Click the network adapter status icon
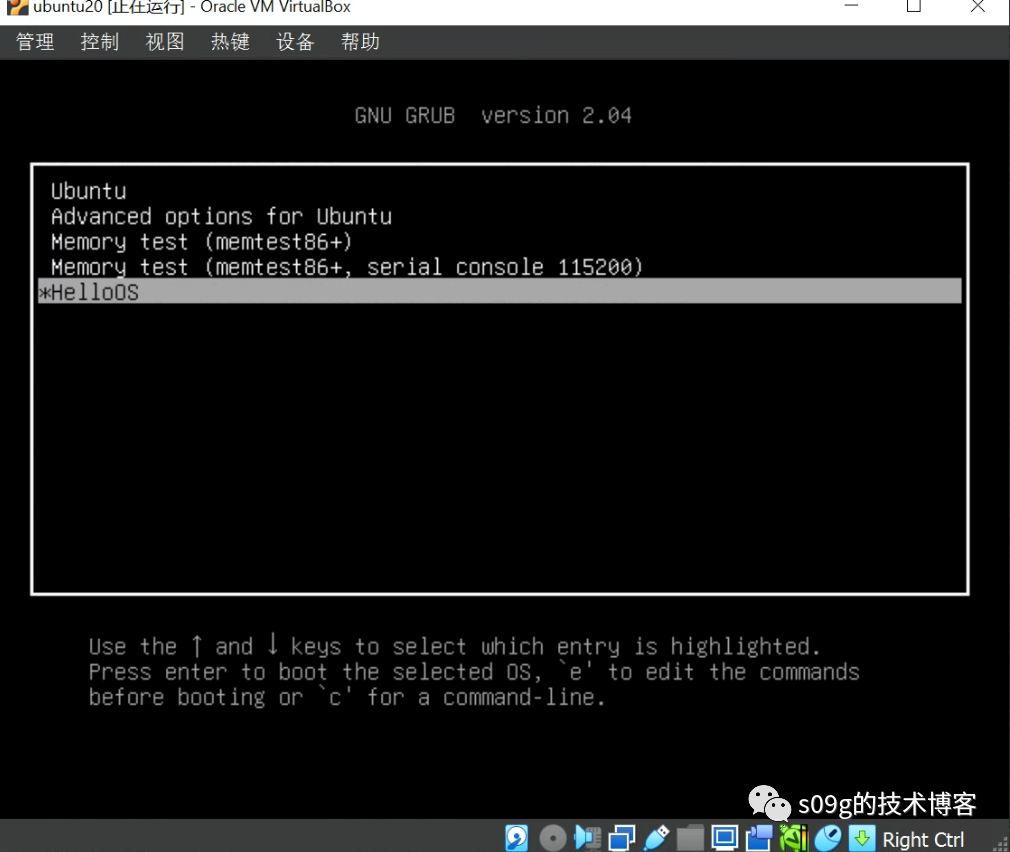The image size is (1010, 852). pyautogui.click(x=622, y=838)
